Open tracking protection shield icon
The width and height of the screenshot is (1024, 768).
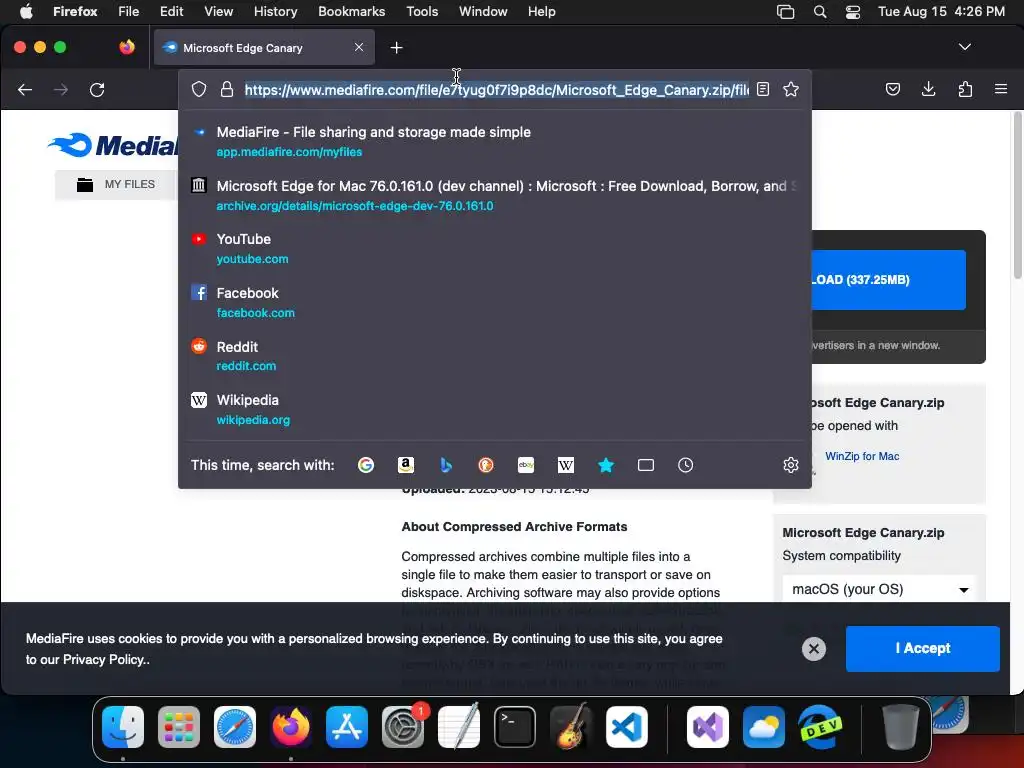[x=199, y=89]
